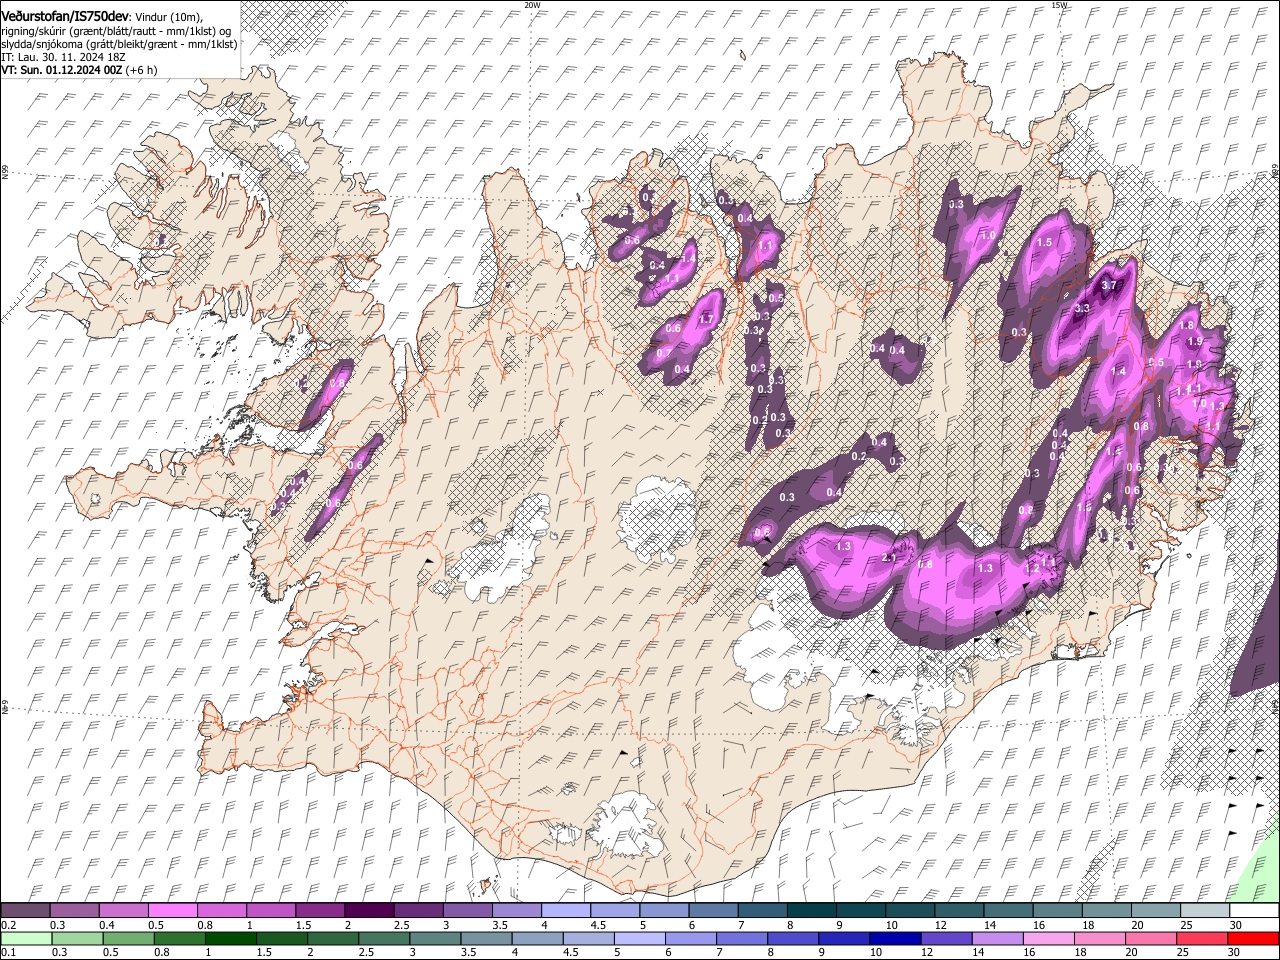This screenshot has height=960, width=1280.
Task: Click the '20W' longitude label
Action: (x=531, y=5)
